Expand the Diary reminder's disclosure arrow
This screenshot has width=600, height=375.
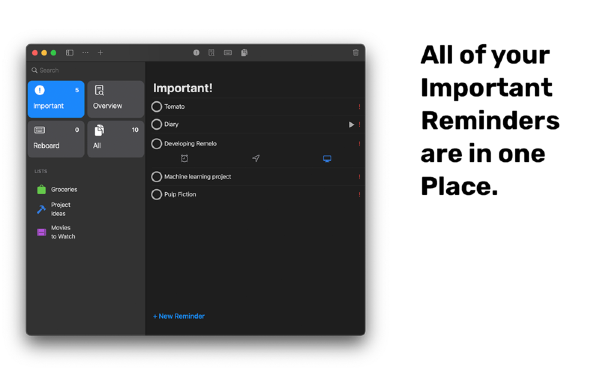pos(351,124)
